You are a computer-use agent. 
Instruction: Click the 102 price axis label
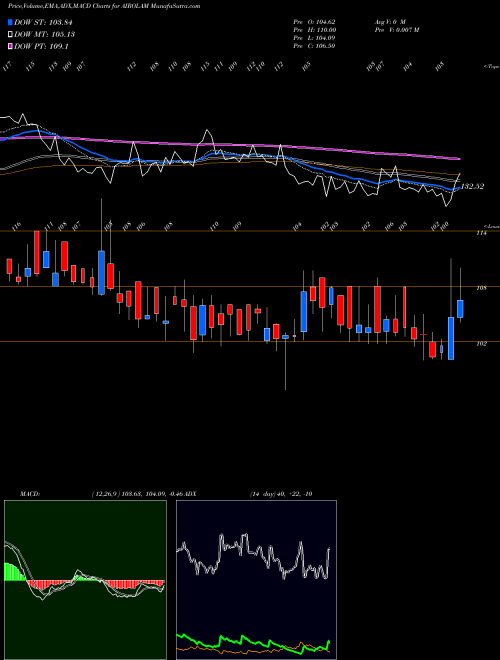point(481,343)
